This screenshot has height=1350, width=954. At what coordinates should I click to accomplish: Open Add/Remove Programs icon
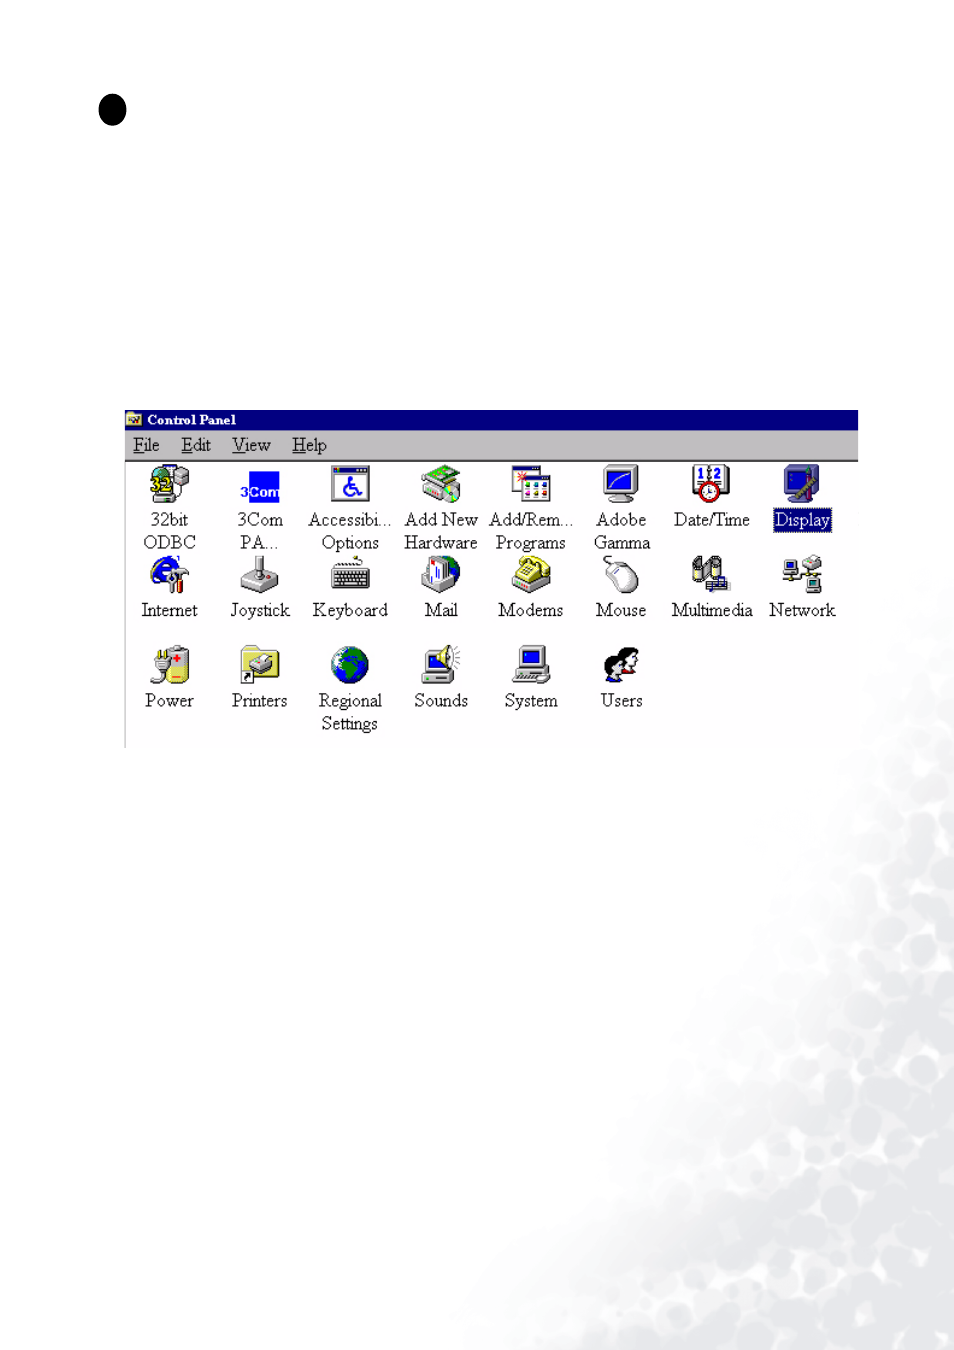point(531,484)
